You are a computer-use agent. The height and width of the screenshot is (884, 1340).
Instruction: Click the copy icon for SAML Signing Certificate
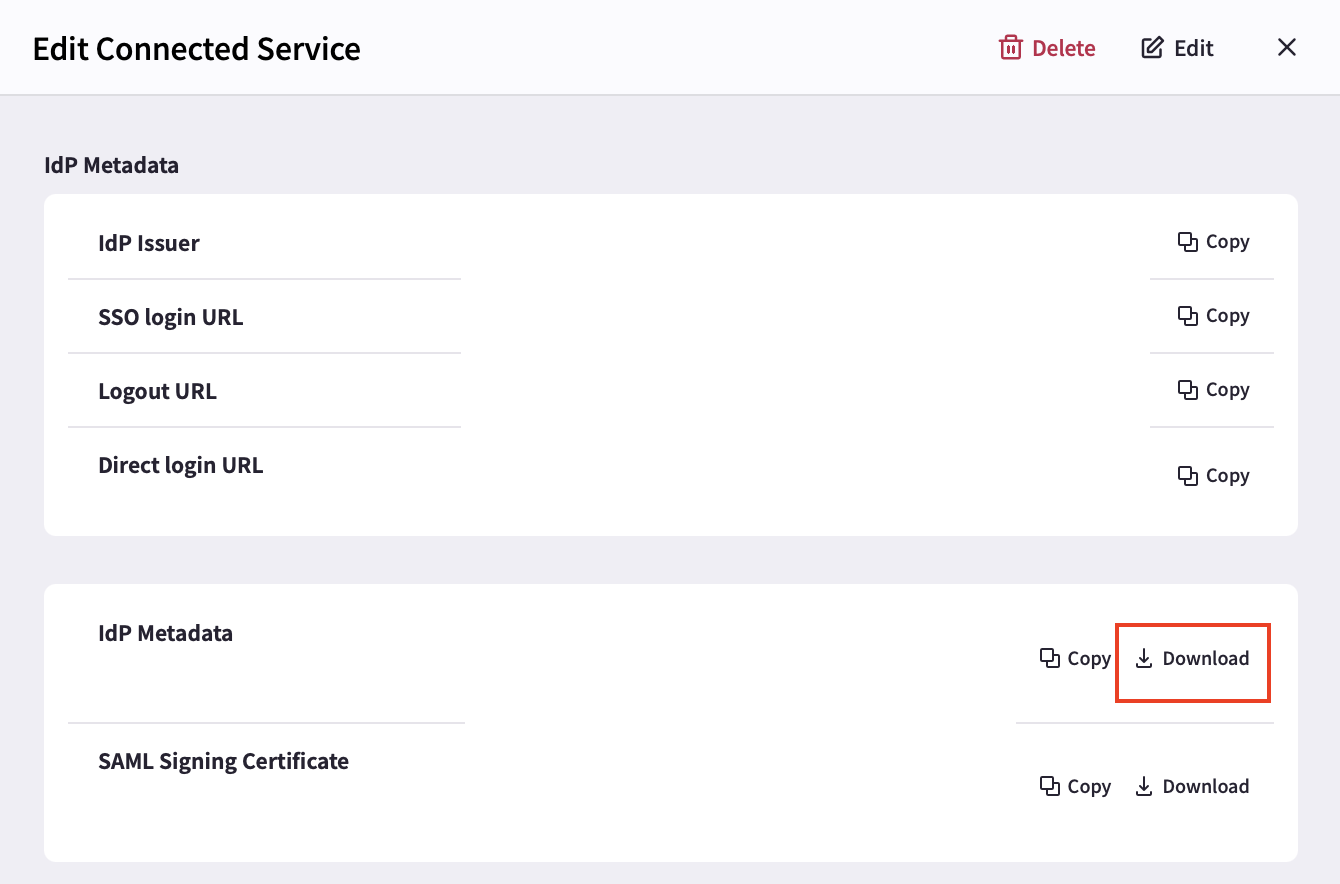pos(1050,786)
